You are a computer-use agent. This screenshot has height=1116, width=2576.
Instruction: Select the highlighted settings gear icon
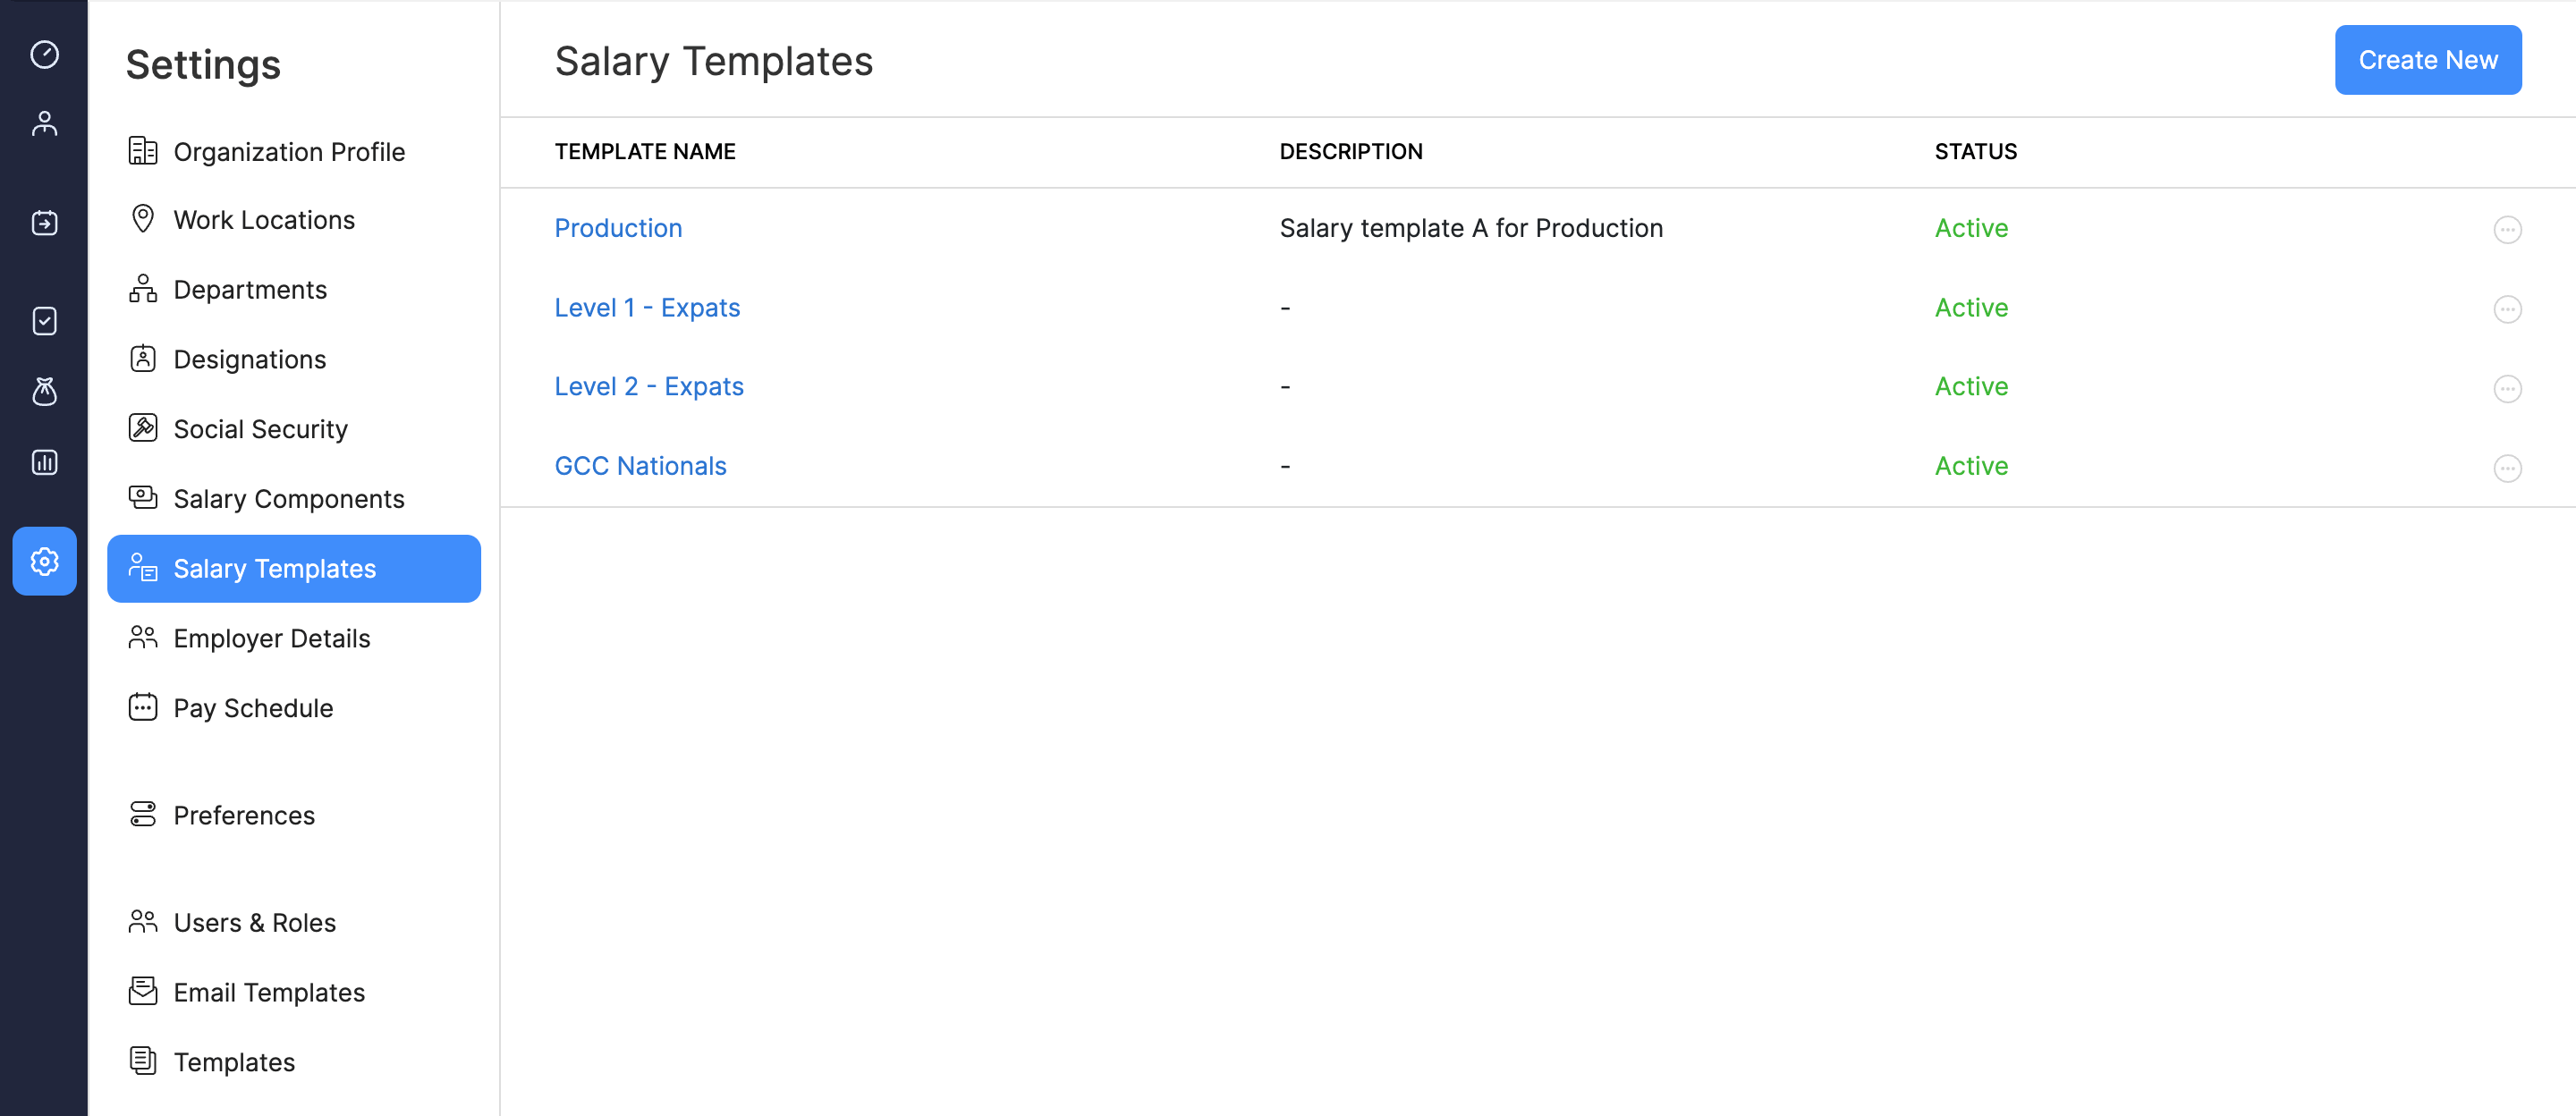44,561
